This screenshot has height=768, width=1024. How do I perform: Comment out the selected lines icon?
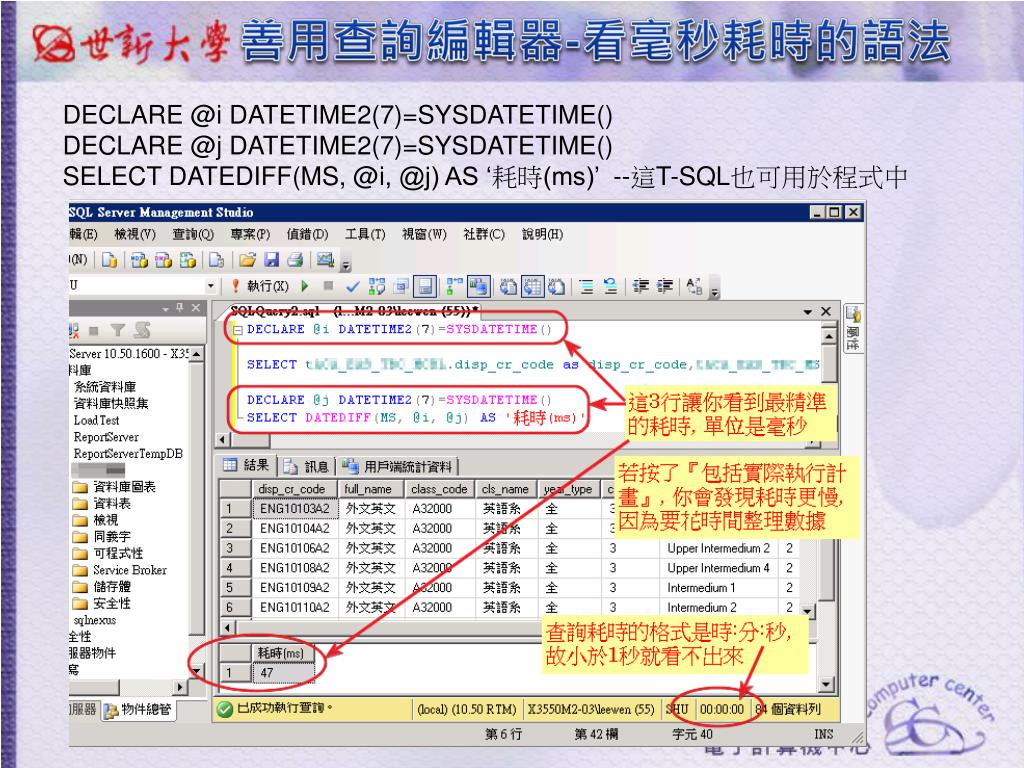pyautogui.click(x=586, y=286)
